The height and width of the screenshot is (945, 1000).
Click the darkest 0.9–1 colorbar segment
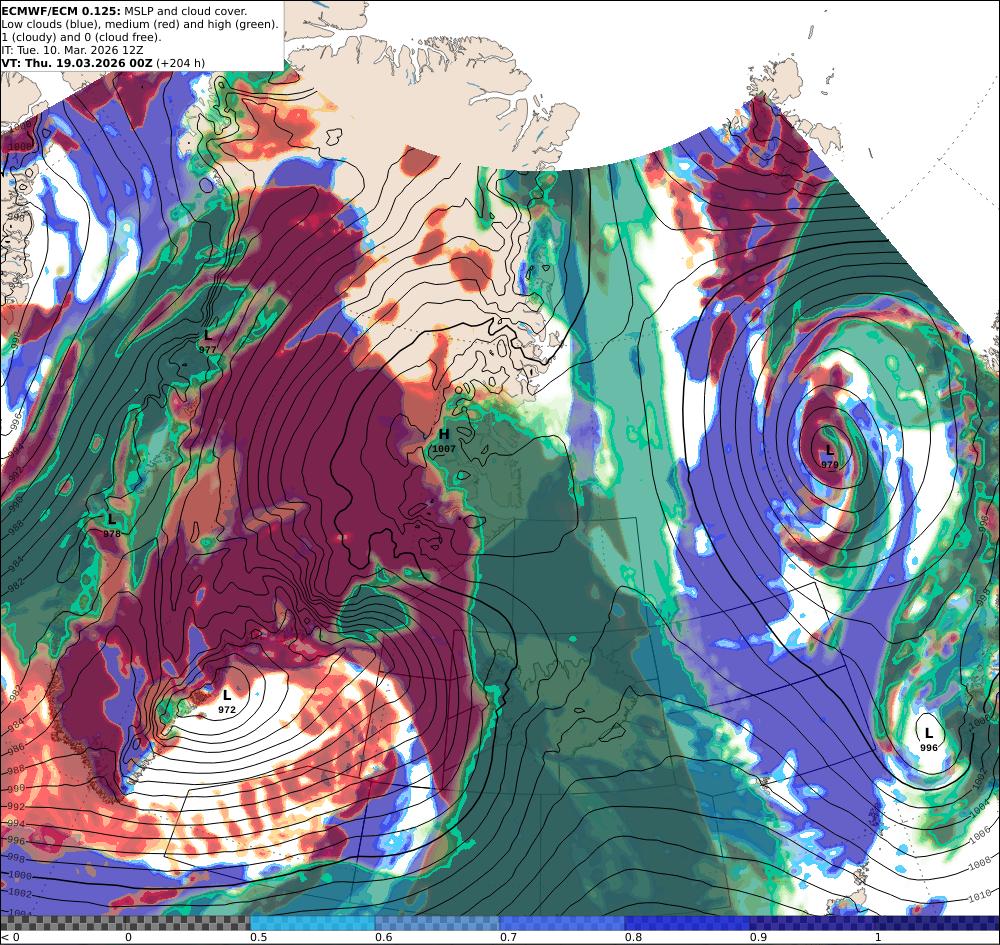pyautogui.click(x=812, y=923)
